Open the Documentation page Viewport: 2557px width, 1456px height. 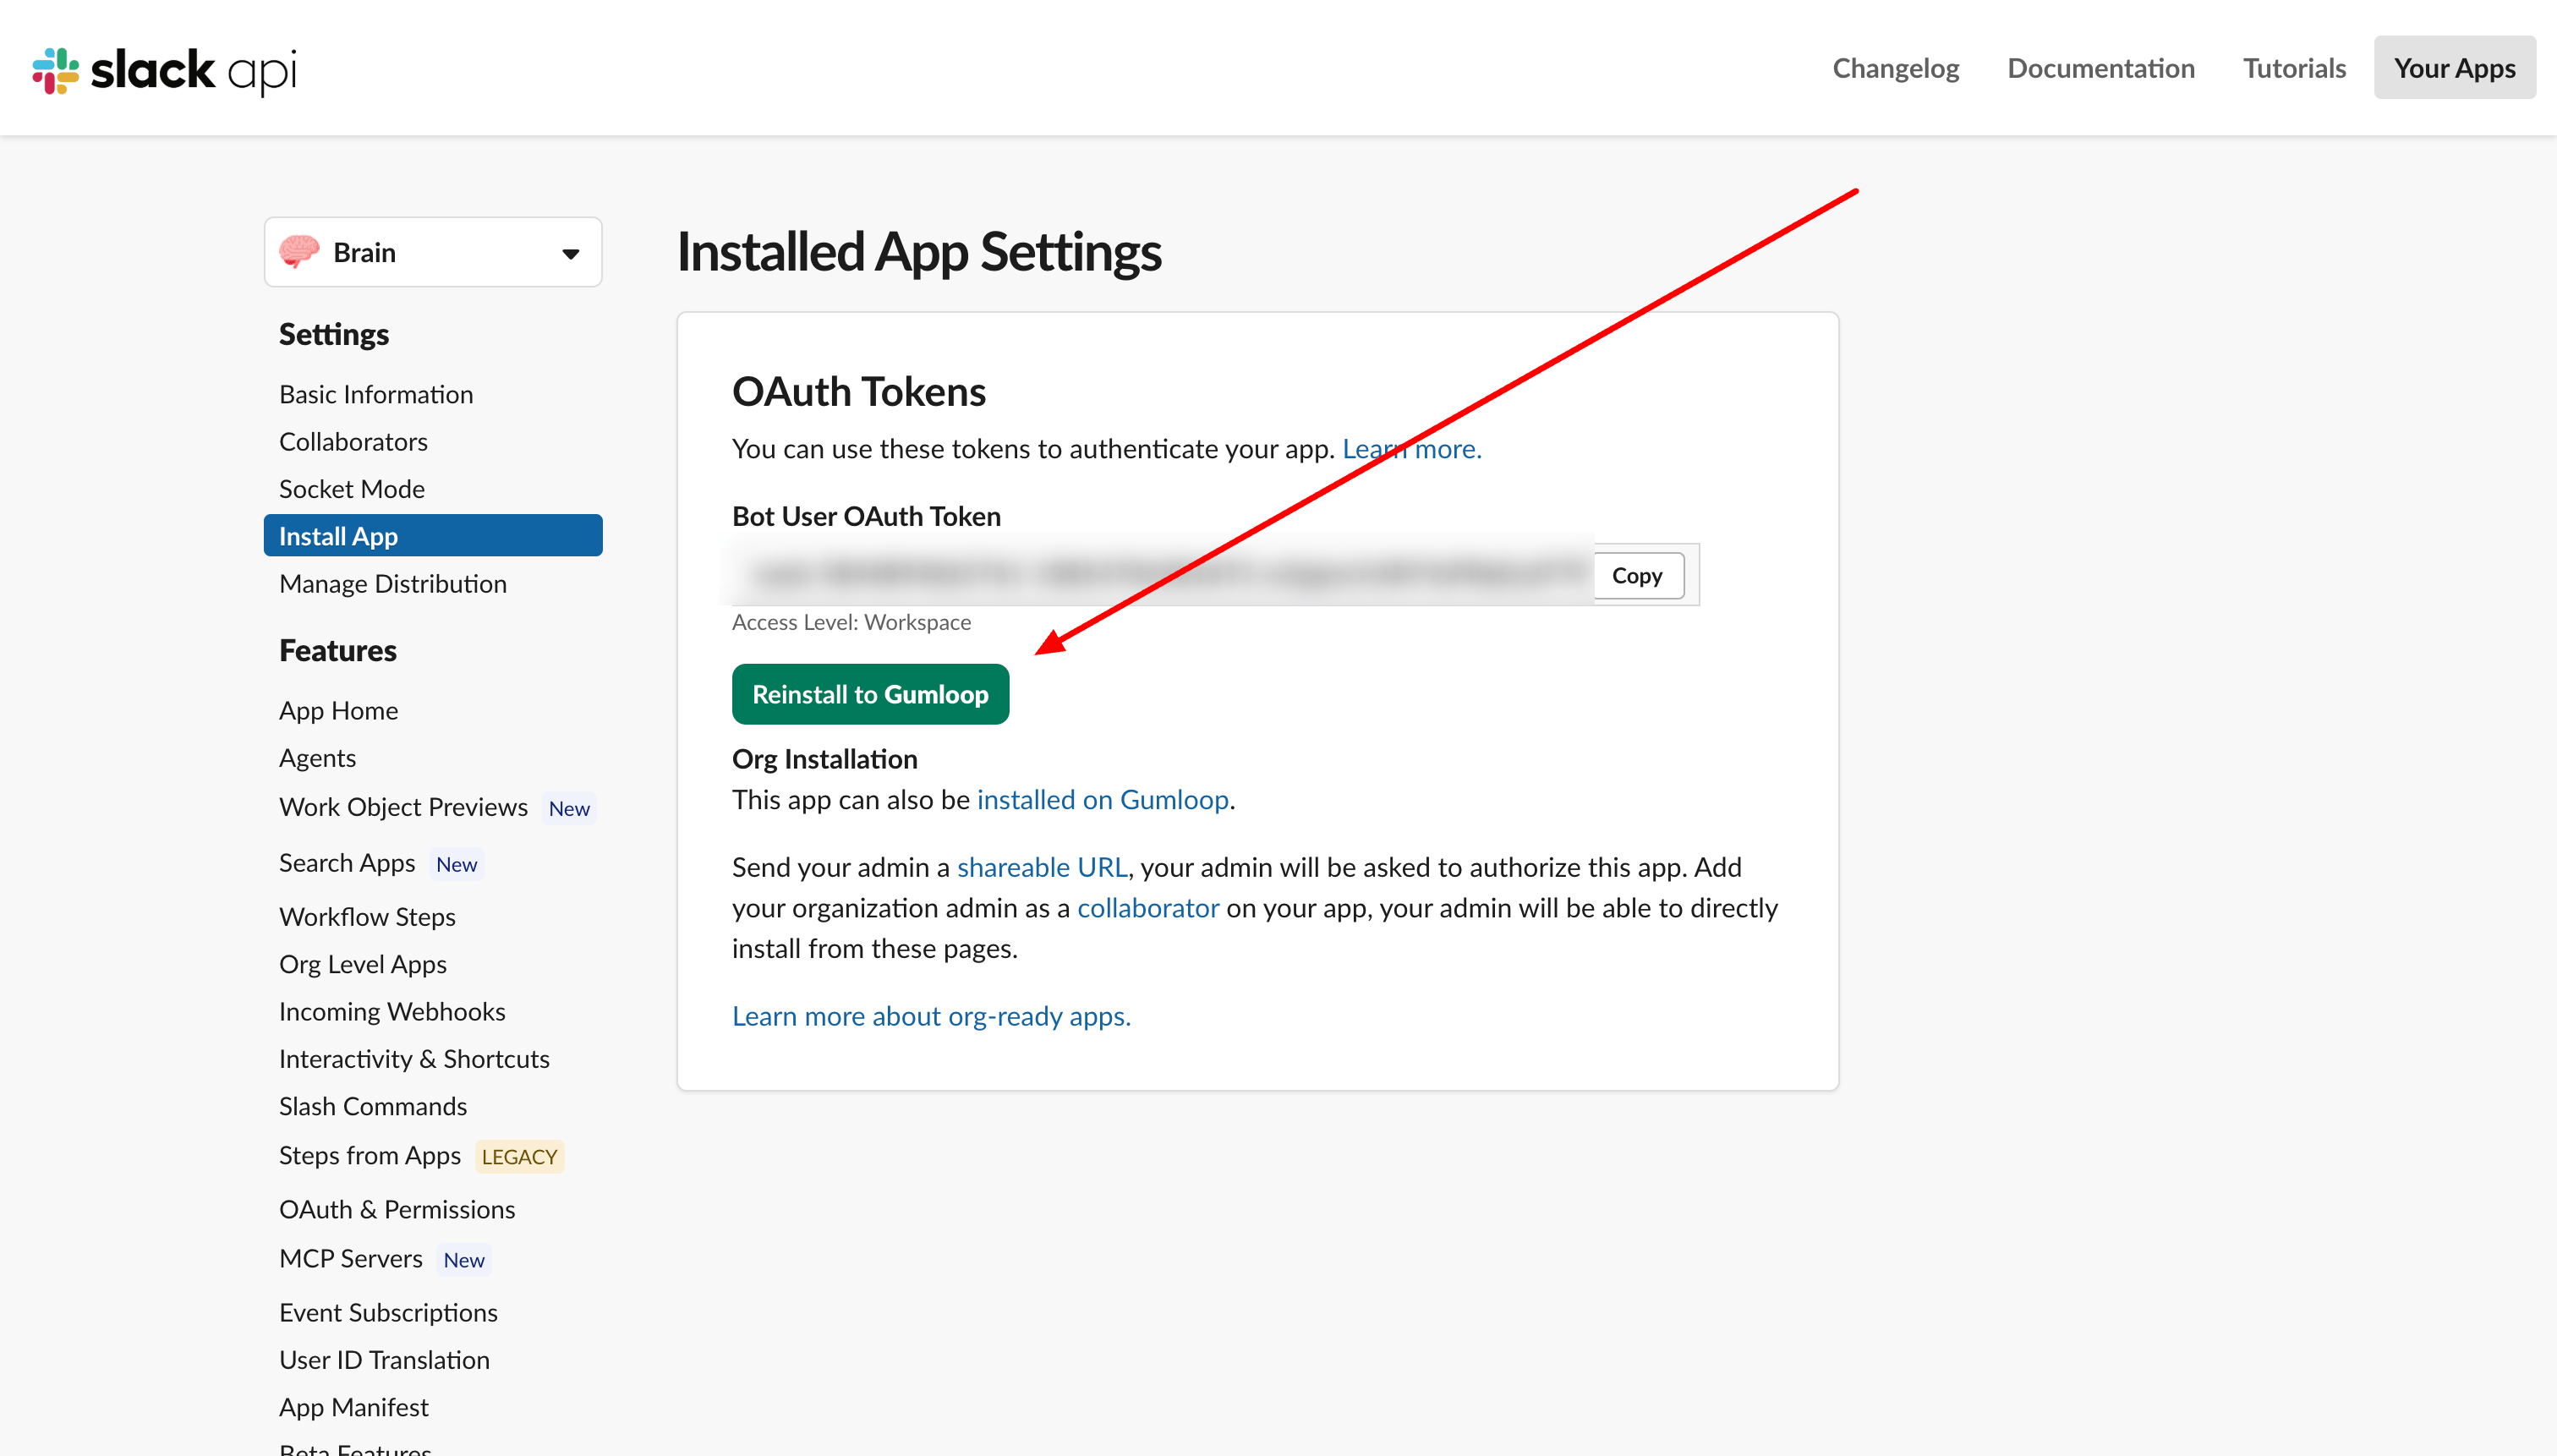coord(2100,68)
